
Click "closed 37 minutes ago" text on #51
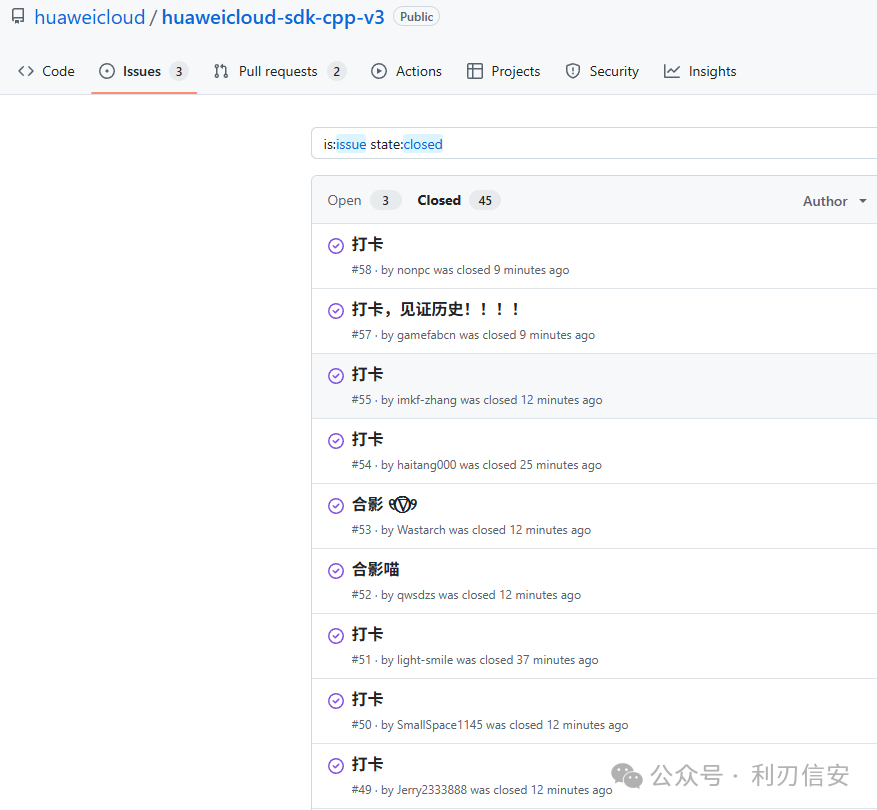pos(539,660)
